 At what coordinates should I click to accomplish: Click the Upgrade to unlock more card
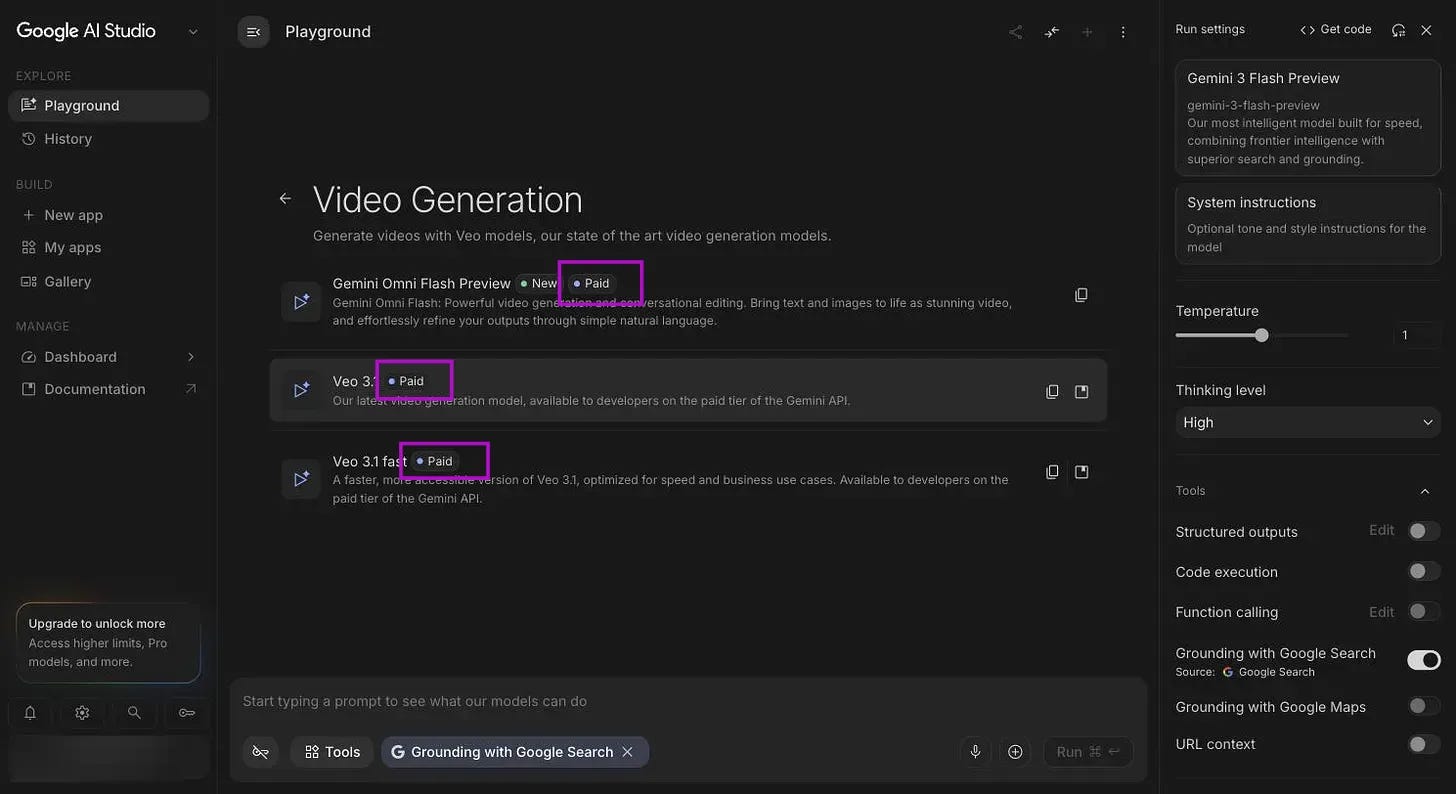click(108, 642)
